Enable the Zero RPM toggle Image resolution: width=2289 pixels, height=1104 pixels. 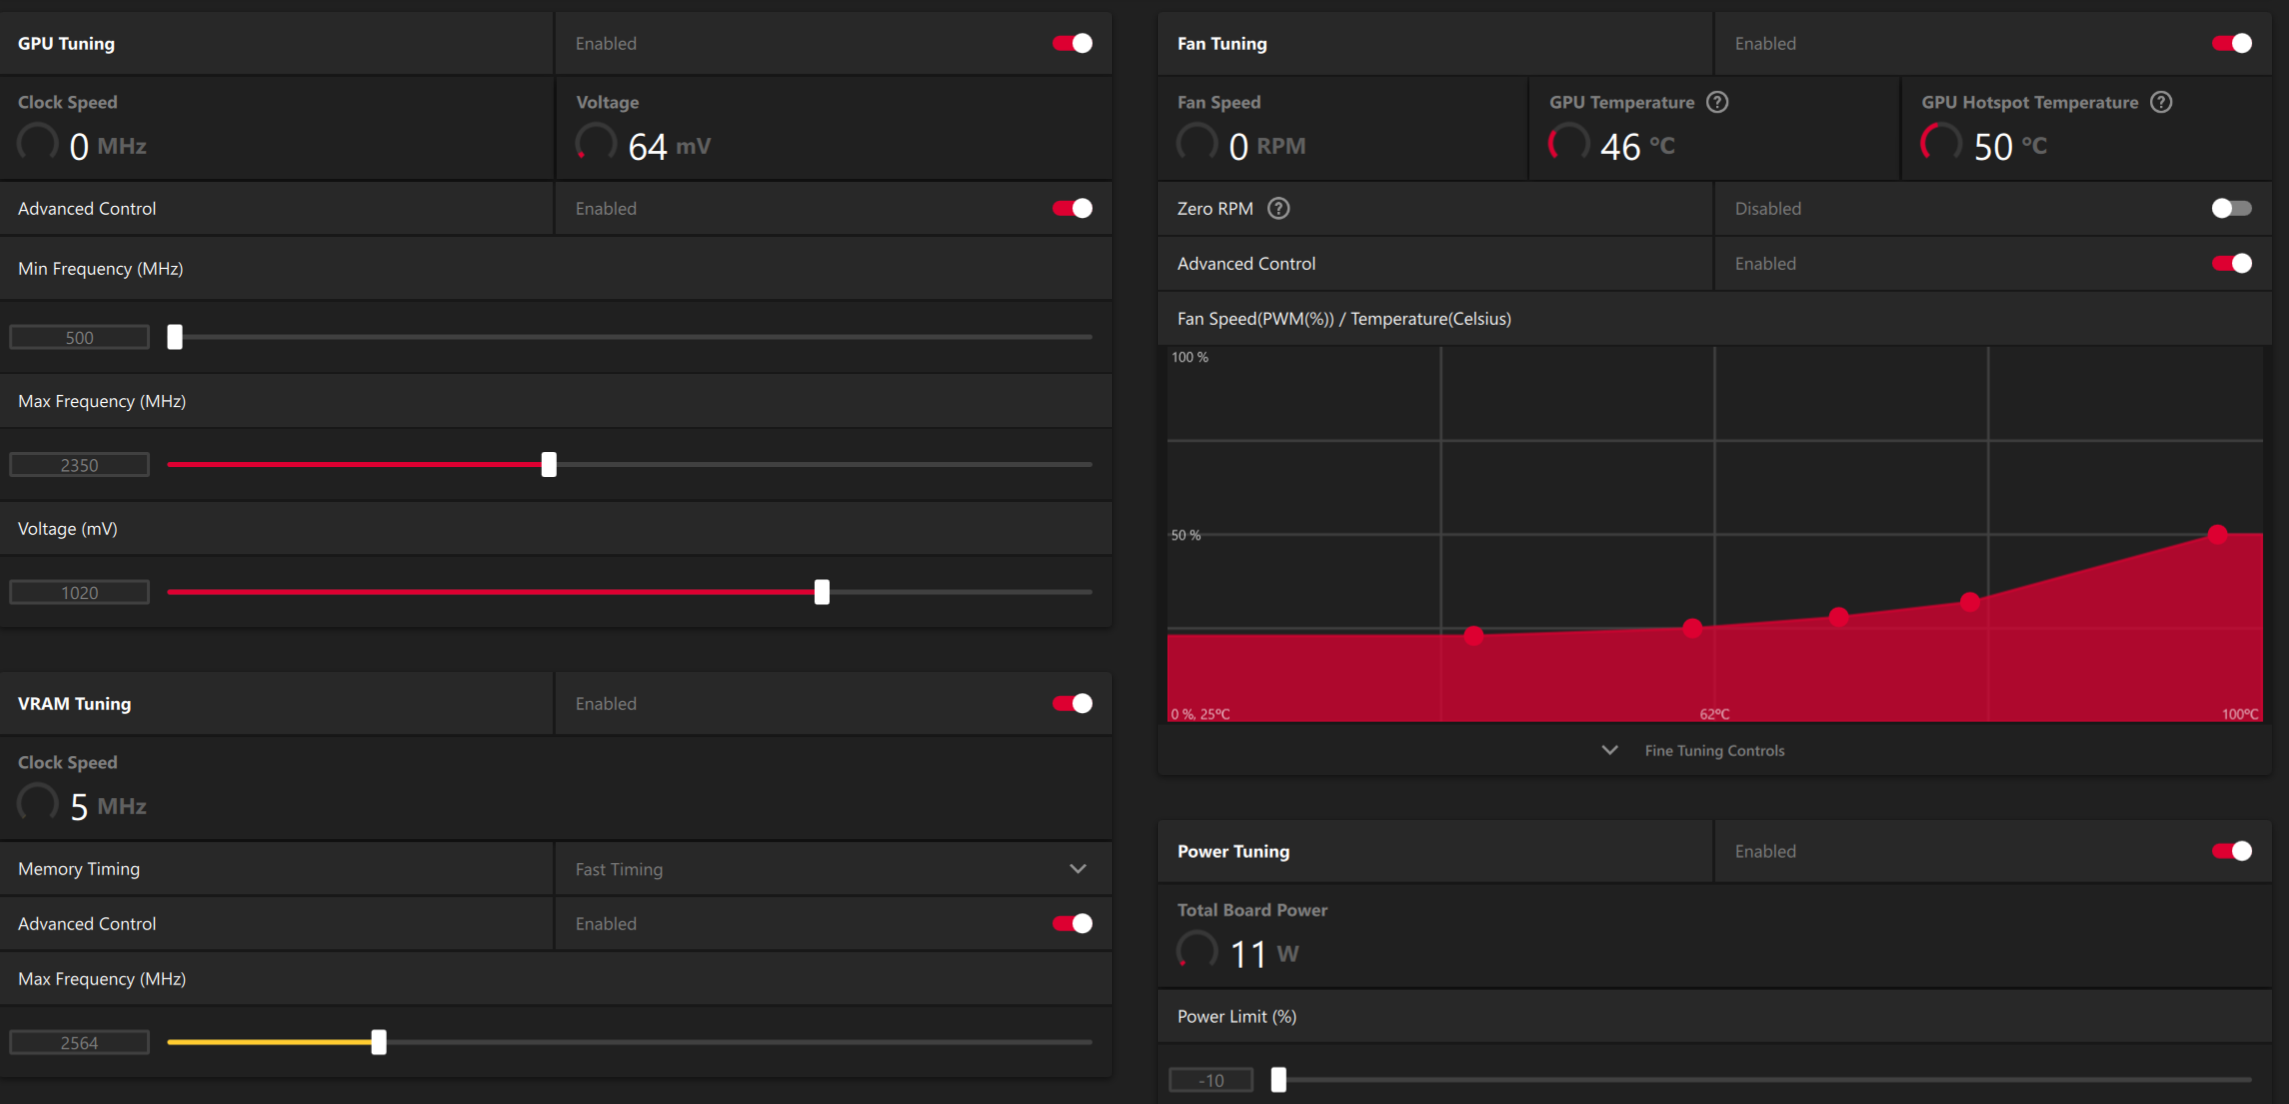(2231, 208)
